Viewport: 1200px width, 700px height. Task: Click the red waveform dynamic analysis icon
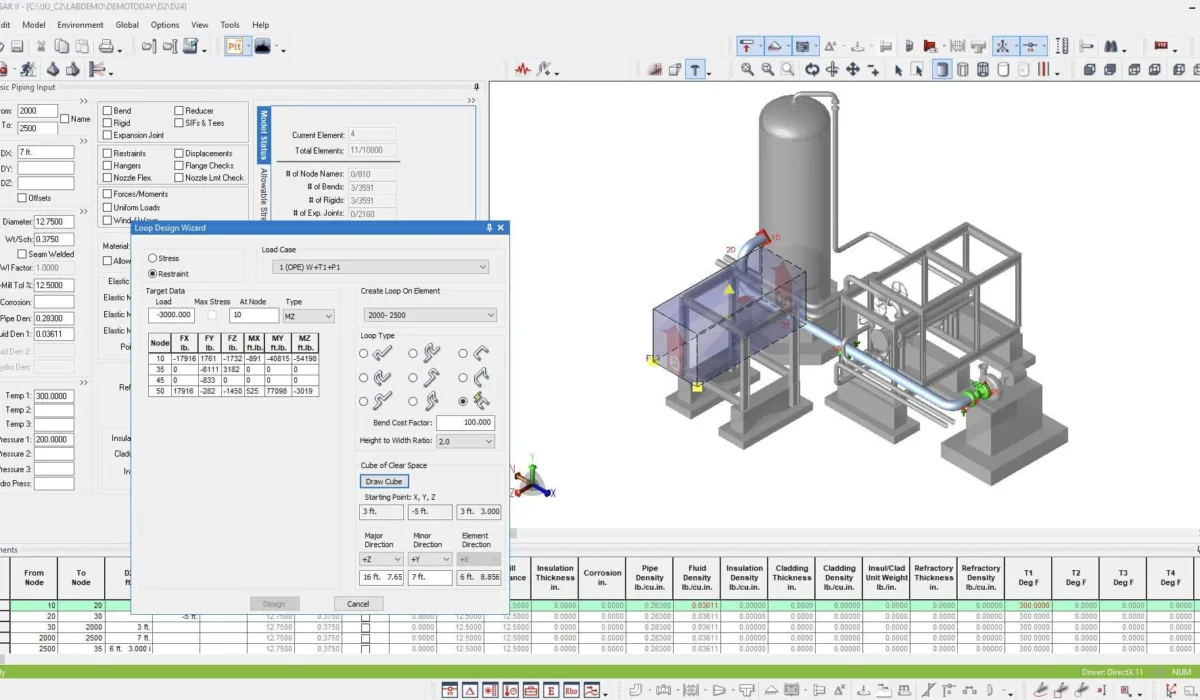point(523,69)
